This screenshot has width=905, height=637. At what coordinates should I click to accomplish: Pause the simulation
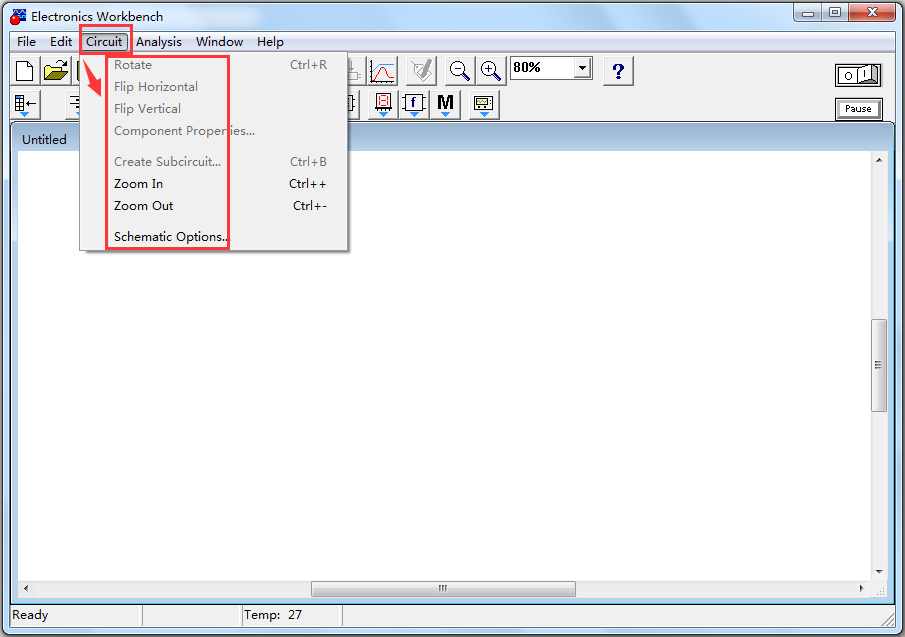[x=858, y=108]
